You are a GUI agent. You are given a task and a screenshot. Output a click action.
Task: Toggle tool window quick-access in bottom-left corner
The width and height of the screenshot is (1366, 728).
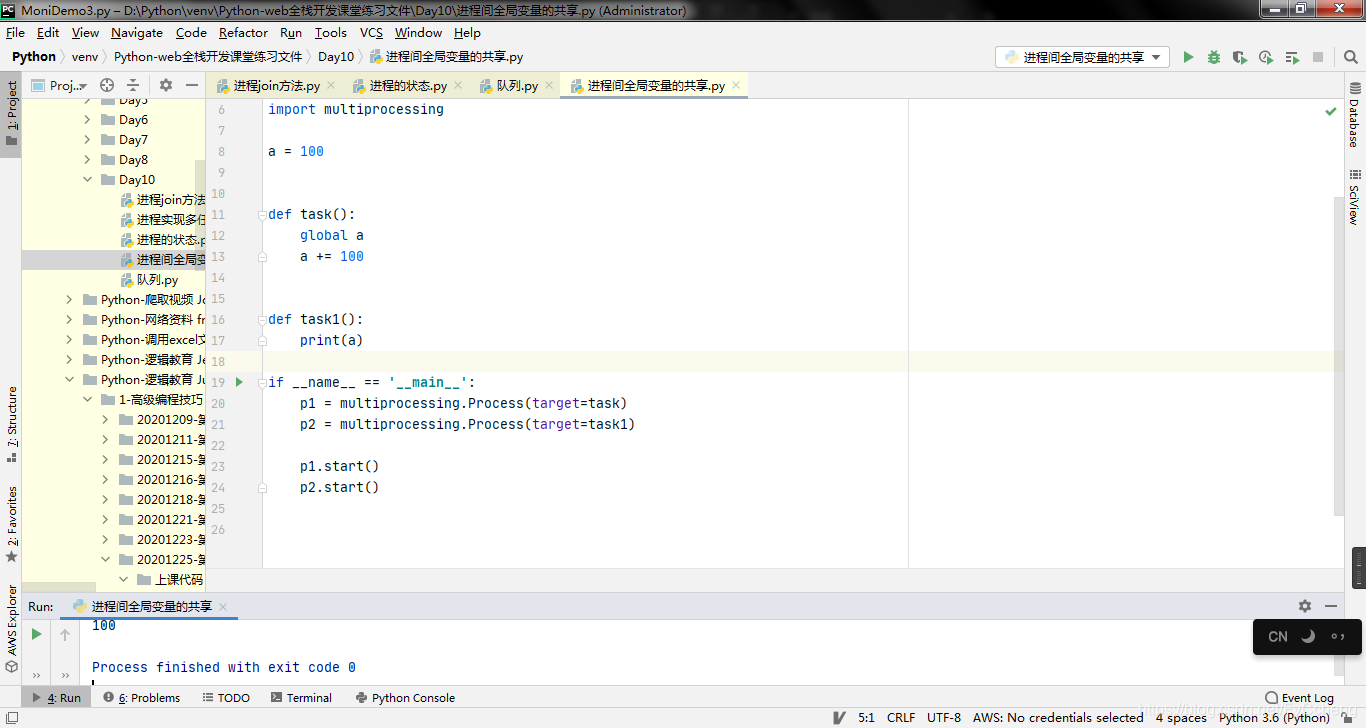tap(11, 717)
